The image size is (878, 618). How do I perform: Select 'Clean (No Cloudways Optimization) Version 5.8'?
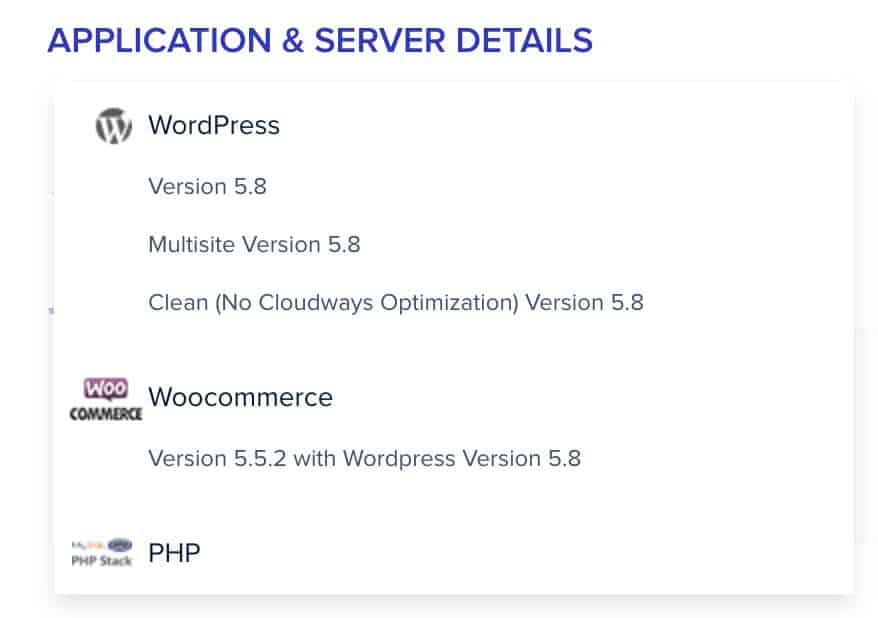click(396, 303)
